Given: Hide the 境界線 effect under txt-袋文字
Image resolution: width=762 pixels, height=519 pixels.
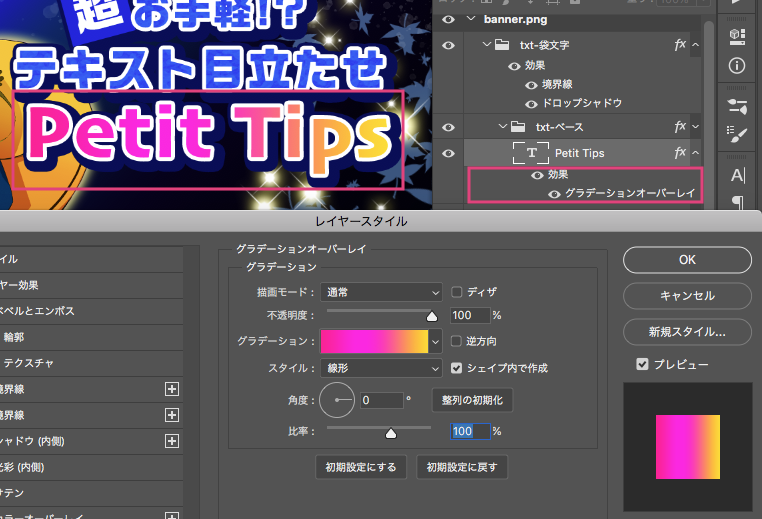Looking at the screenshot, I should point(531,86).
